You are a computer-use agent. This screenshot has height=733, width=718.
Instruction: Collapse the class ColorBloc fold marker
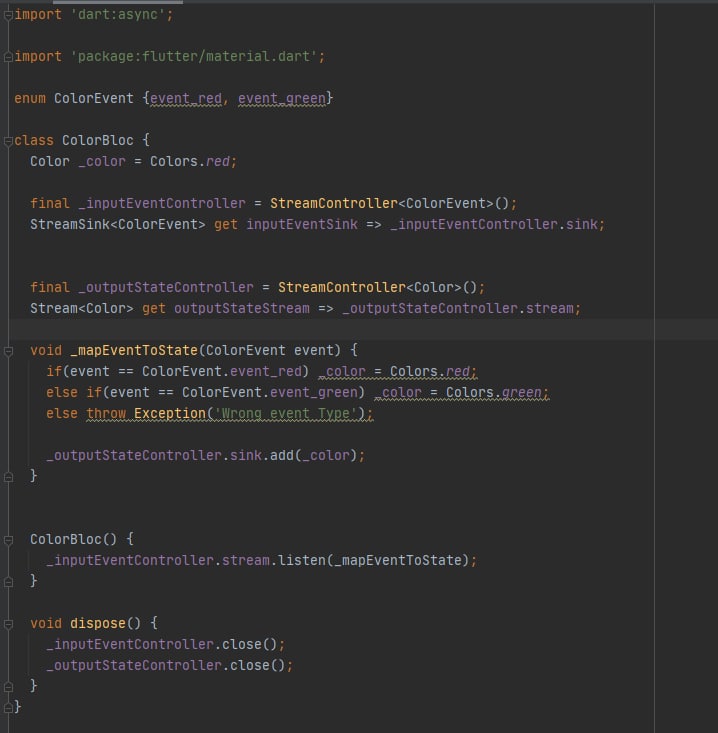(8, 141)
